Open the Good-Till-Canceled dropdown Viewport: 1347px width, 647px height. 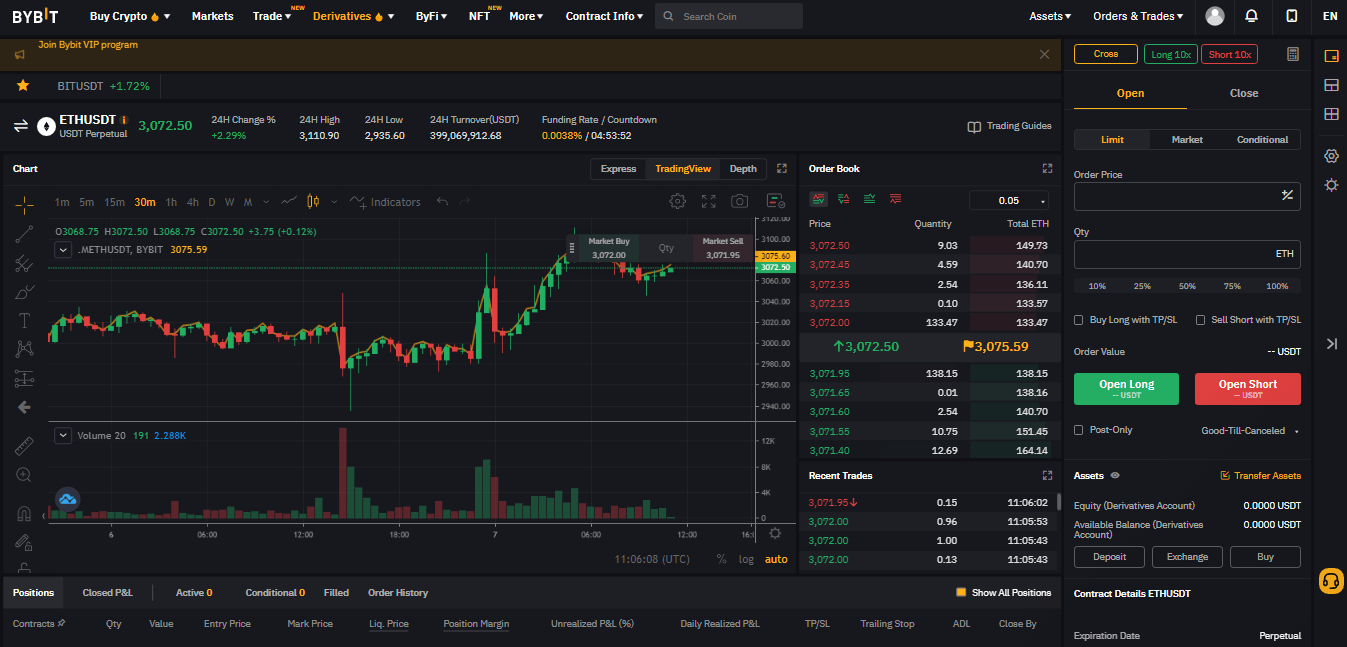1249,431
